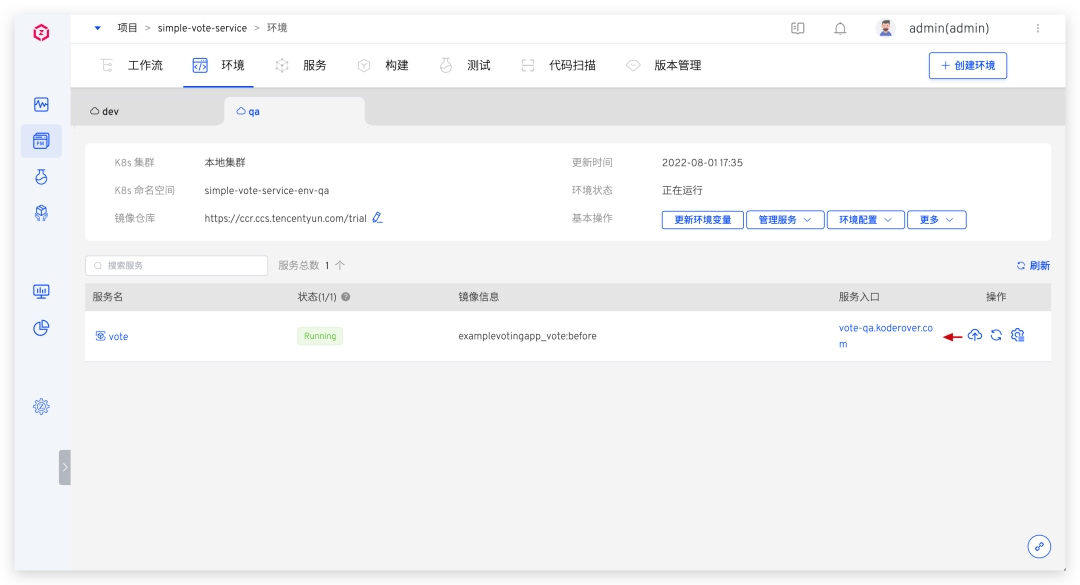This screenshot has height=585, width=1080.
Task: Switch to the 工作流 tab
Action: point(132,66)
